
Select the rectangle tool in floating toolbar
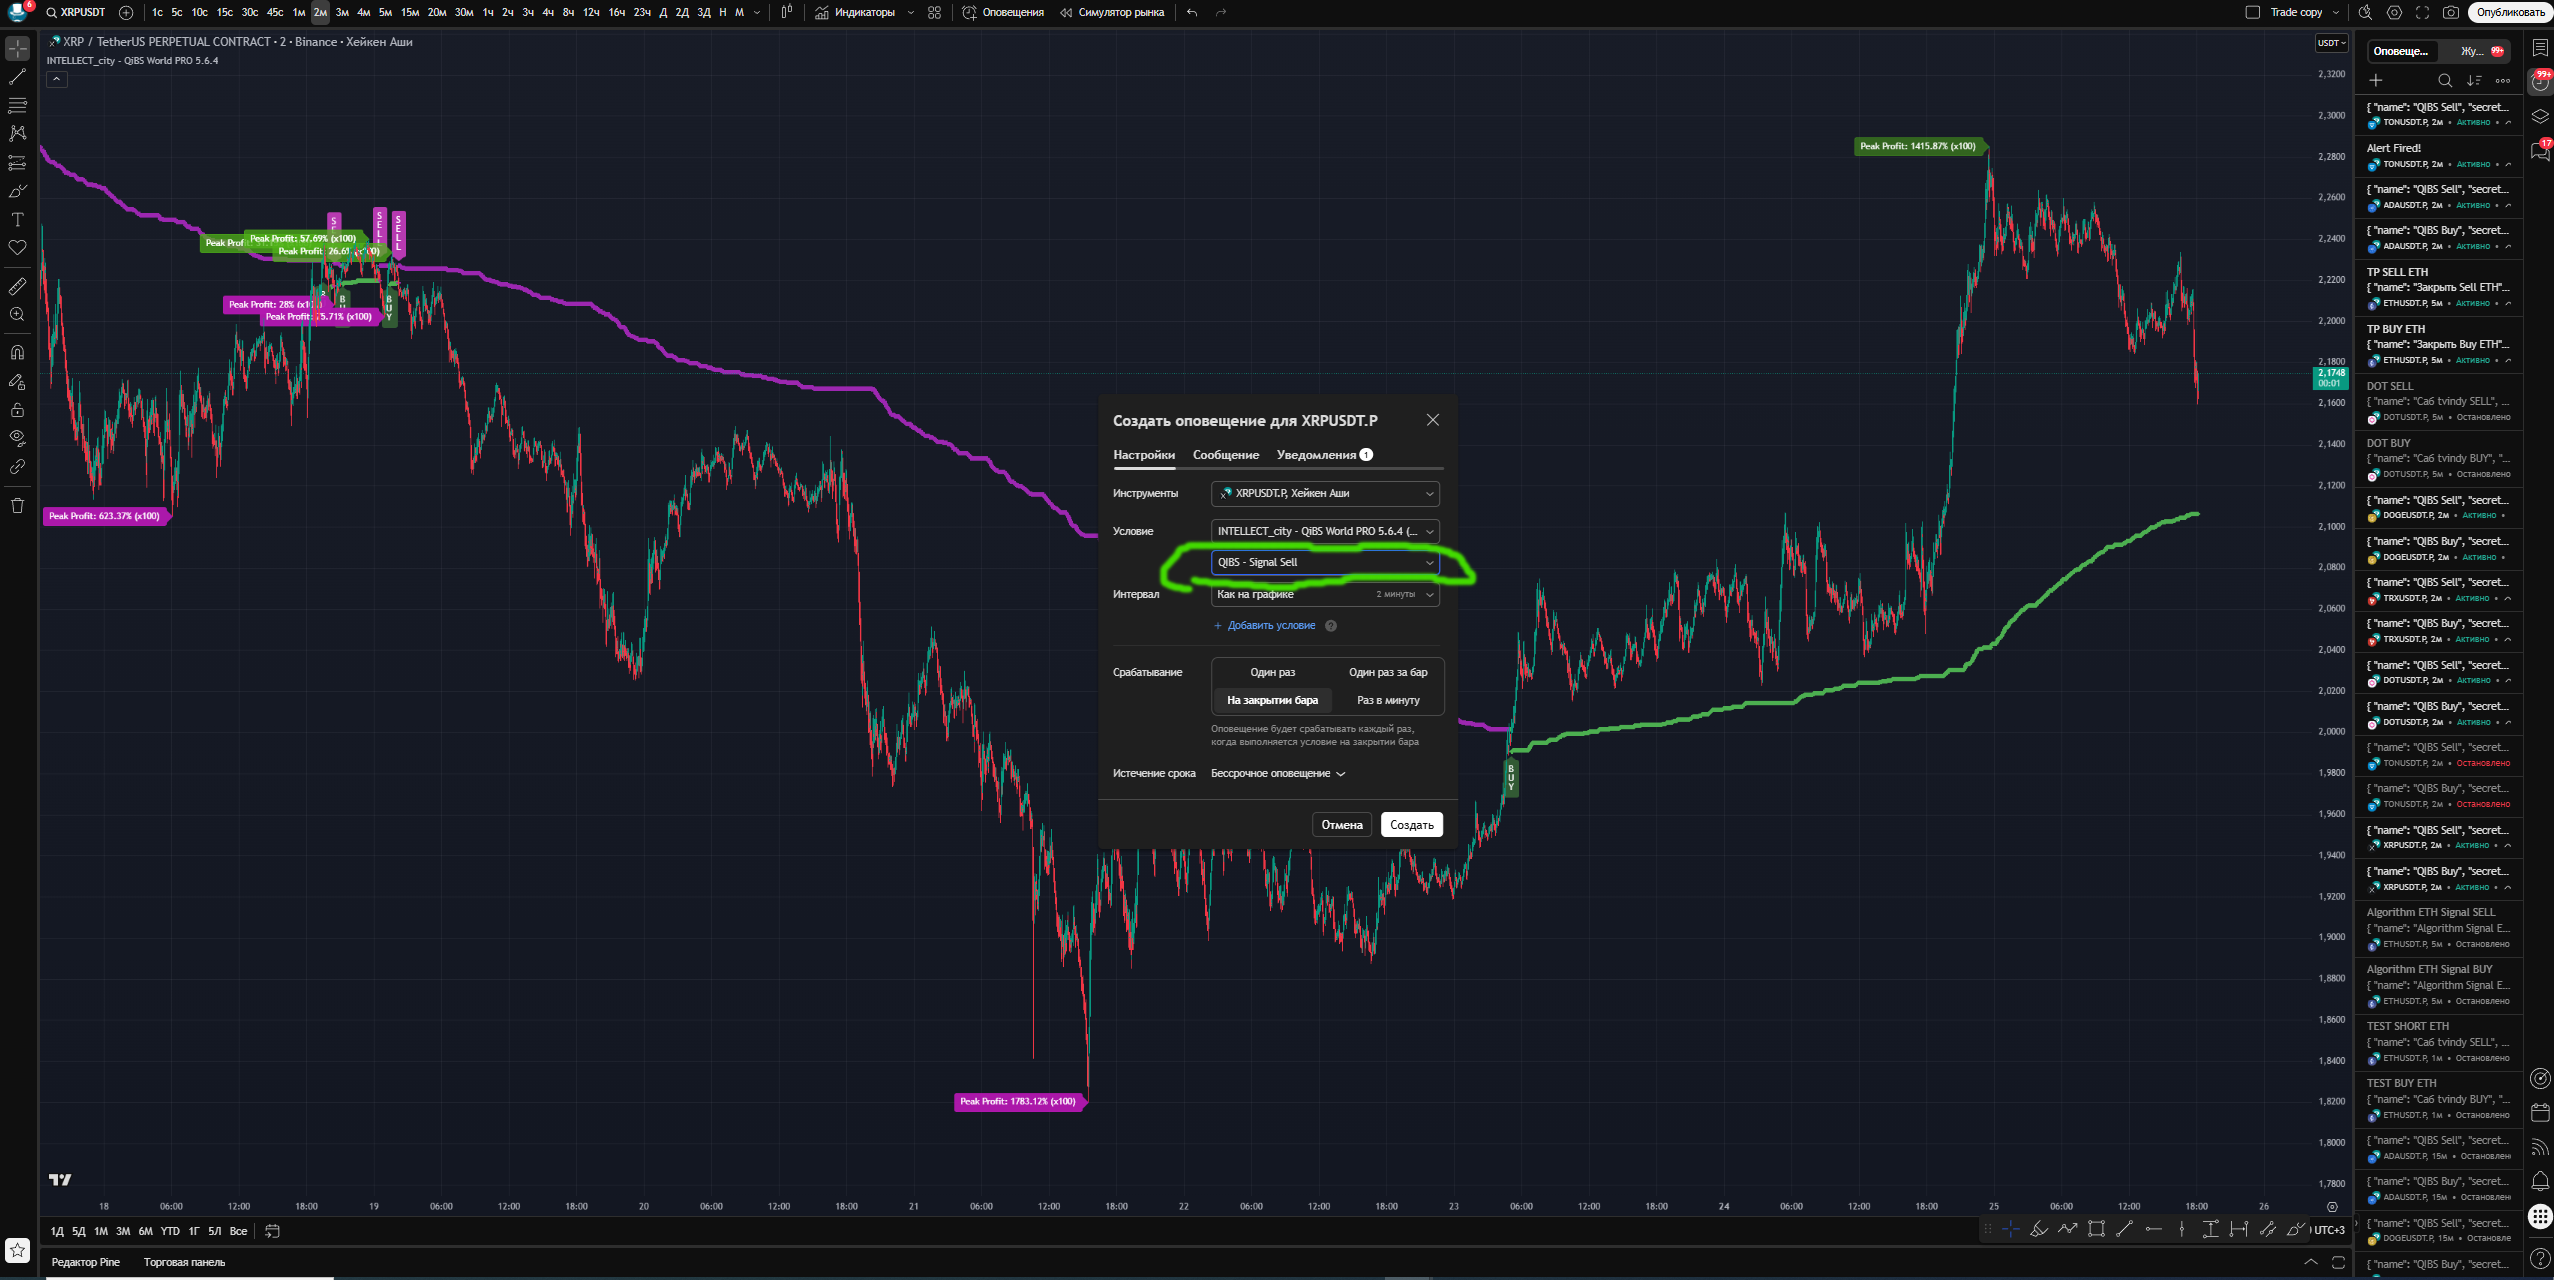point(2096,1229)
